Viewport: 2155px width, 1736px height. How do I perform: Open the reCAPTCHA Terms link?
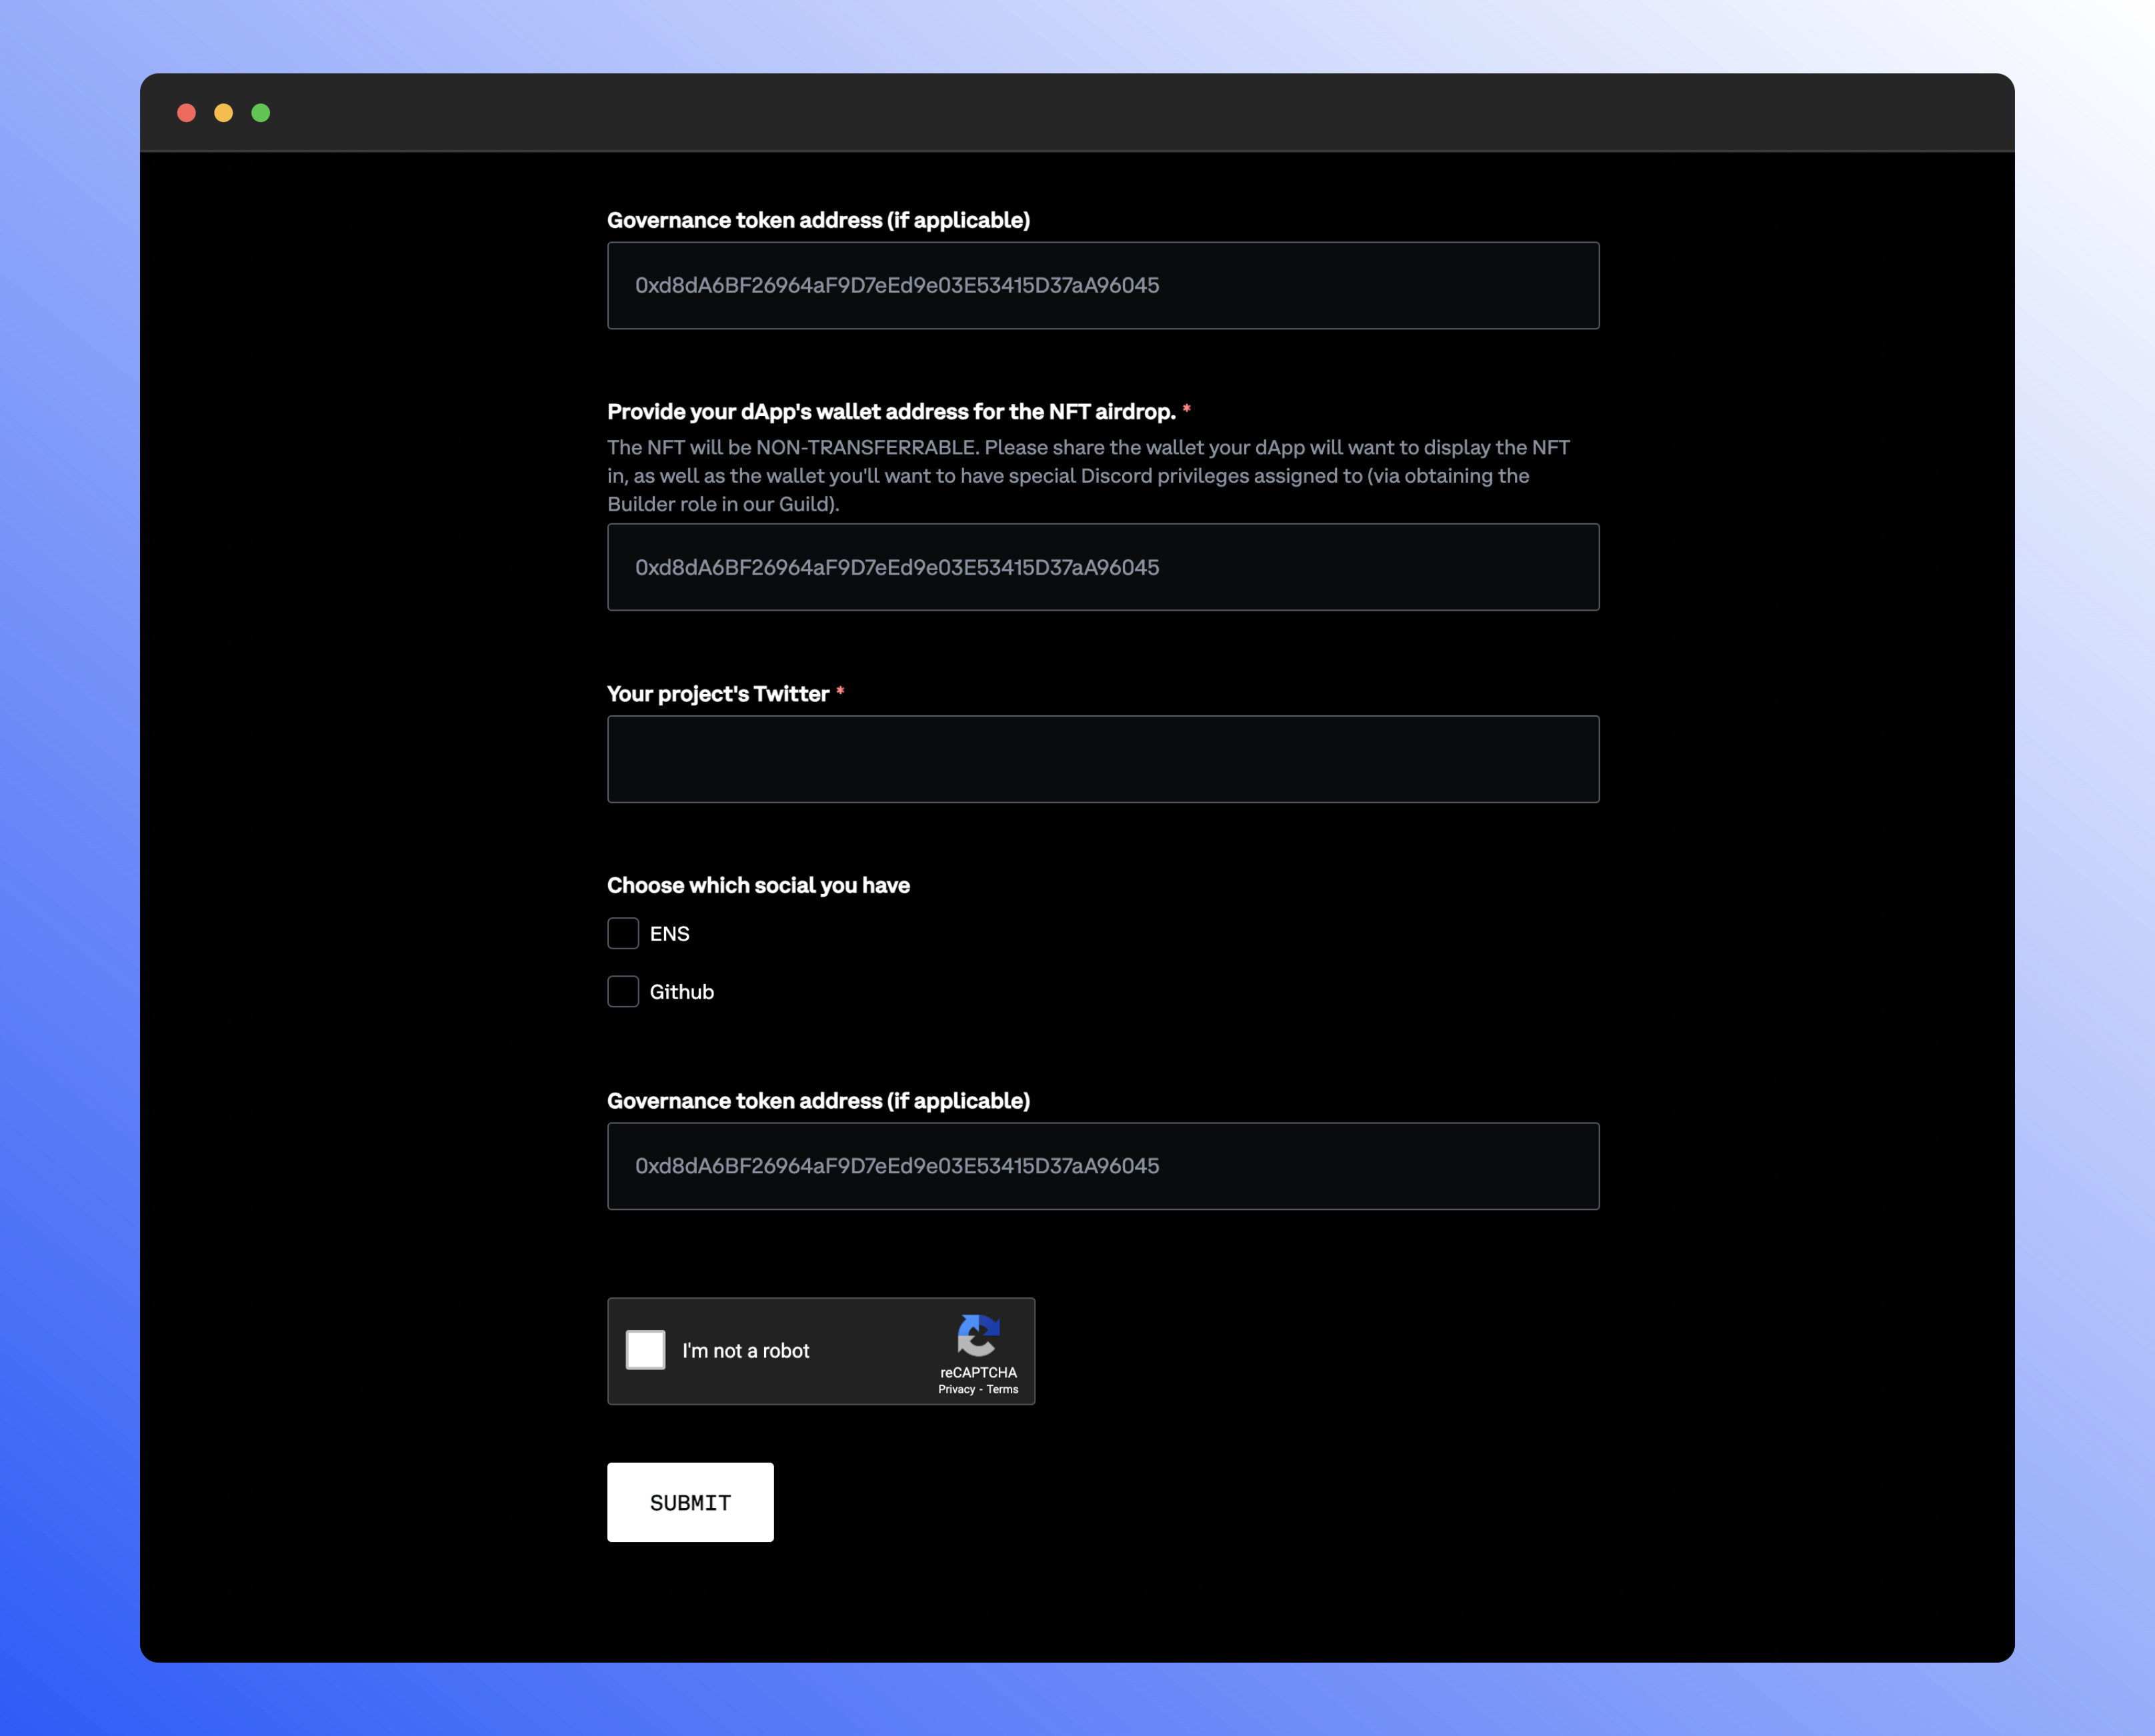click(1002, 1389)
